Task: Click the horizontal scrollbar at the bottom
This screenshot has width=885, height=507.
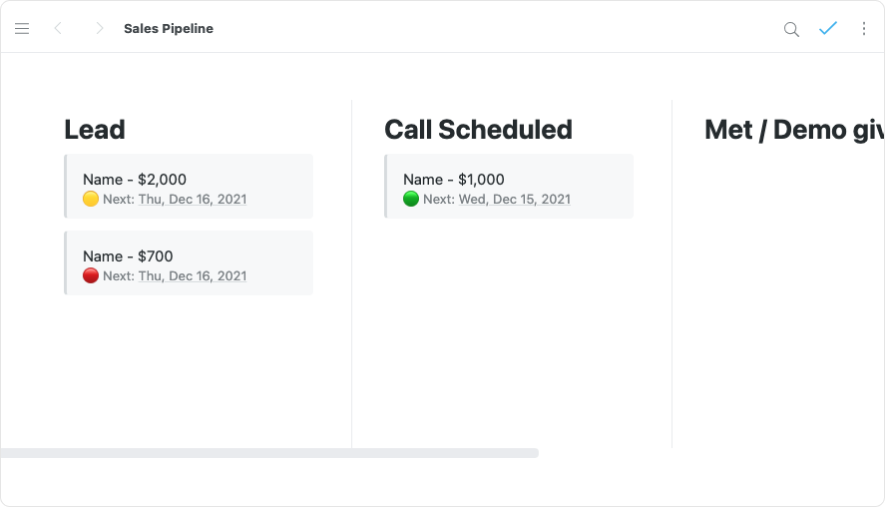Action: pyautogui.click(x=270, y=453)
